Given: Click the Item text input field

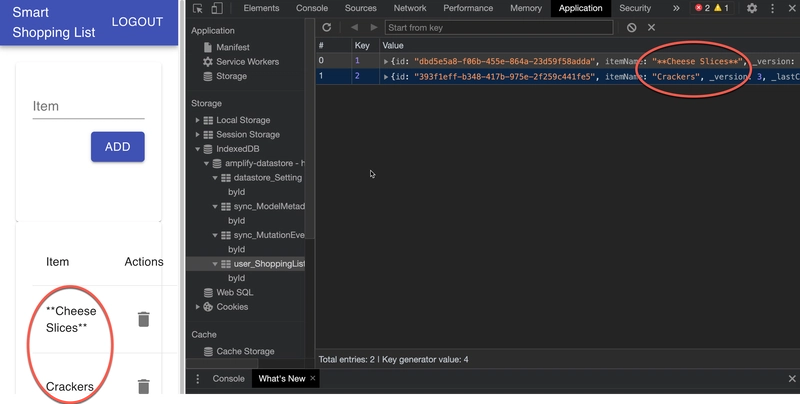Looking at the screenshot, I should (x=88, y=106).
